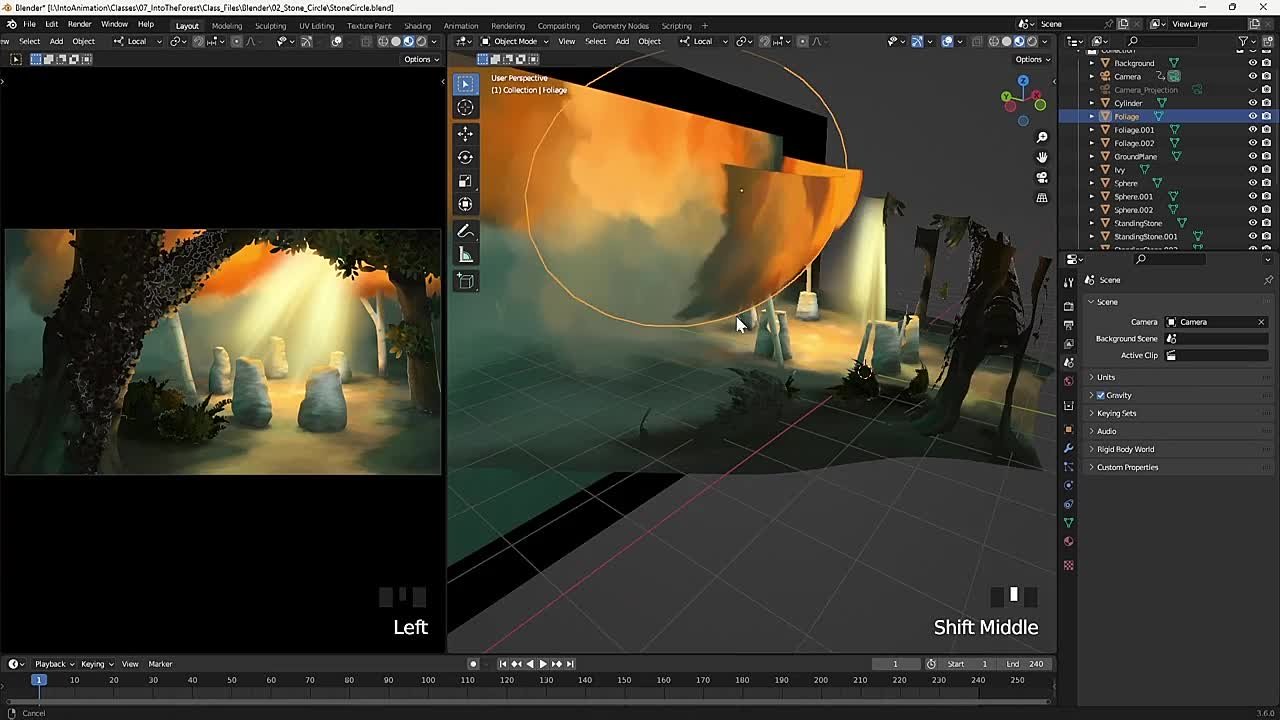
Task: Switch orthographic/perspective grid icon
Action: [1042, 198]
